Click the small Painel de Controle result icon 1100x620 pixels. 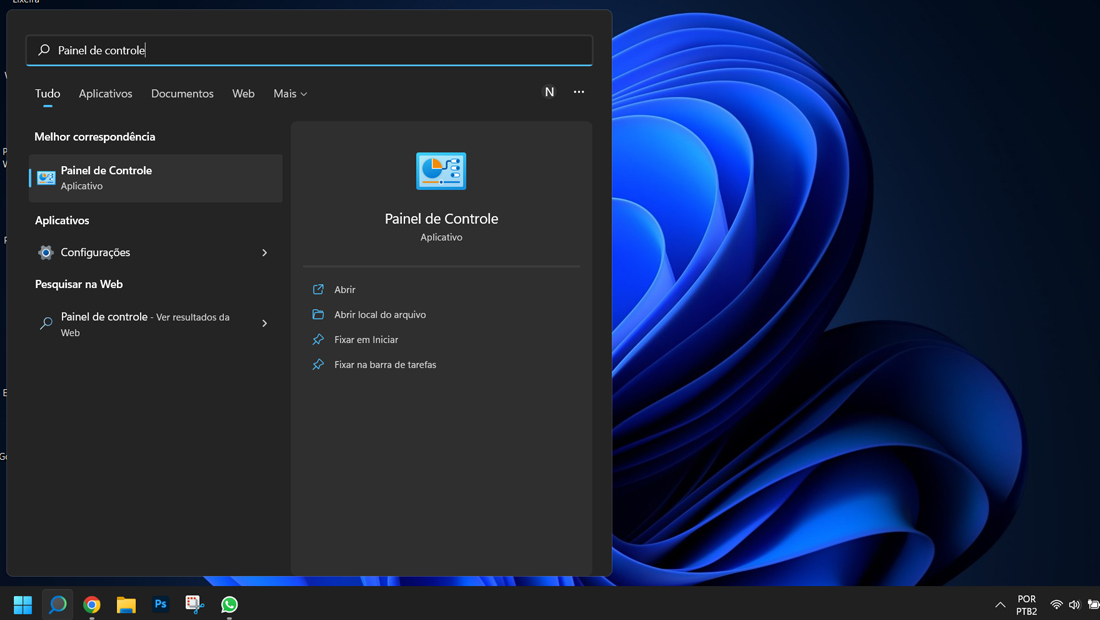click(x=46, y=178)
